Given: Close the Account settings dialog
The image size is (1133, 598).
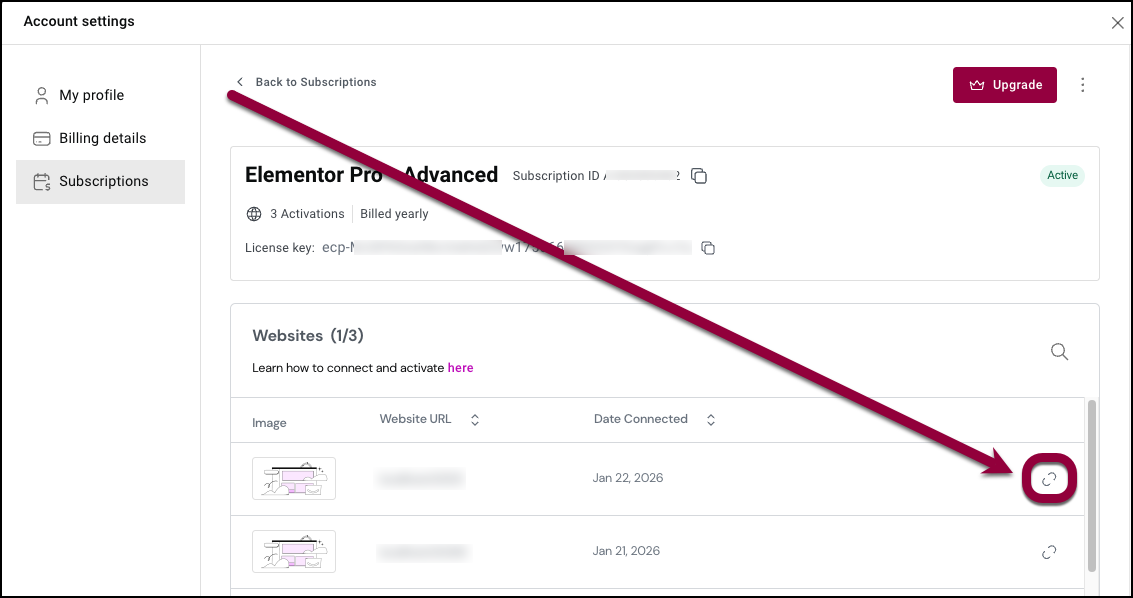Looking at the screenshot, I should tap(1117, 23).
